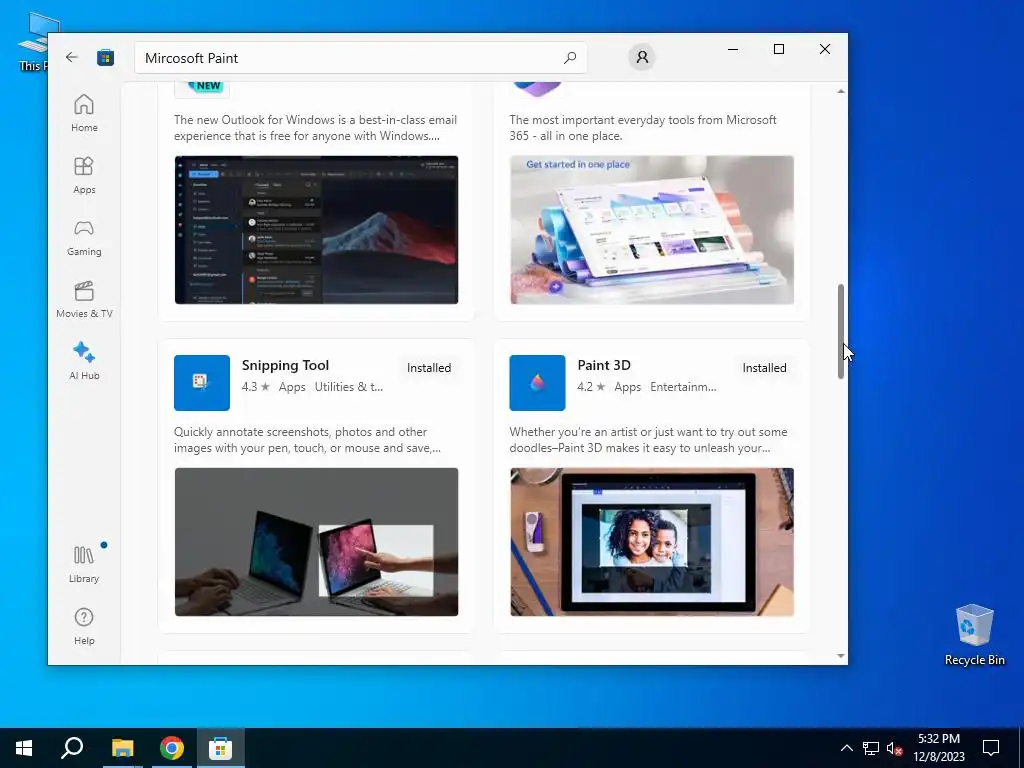Show hidden system tray icons
1024x768 pixels.
tap(846, 748)
